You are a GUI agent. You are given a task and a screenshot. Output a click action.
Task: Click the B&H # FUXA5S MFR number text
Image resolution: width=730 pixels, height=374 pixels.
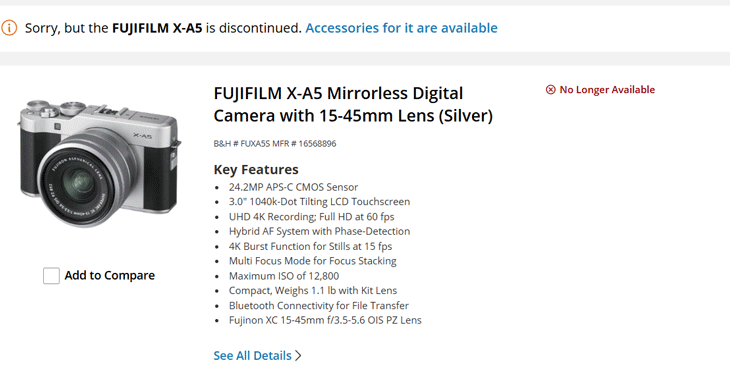coord(275,143)
